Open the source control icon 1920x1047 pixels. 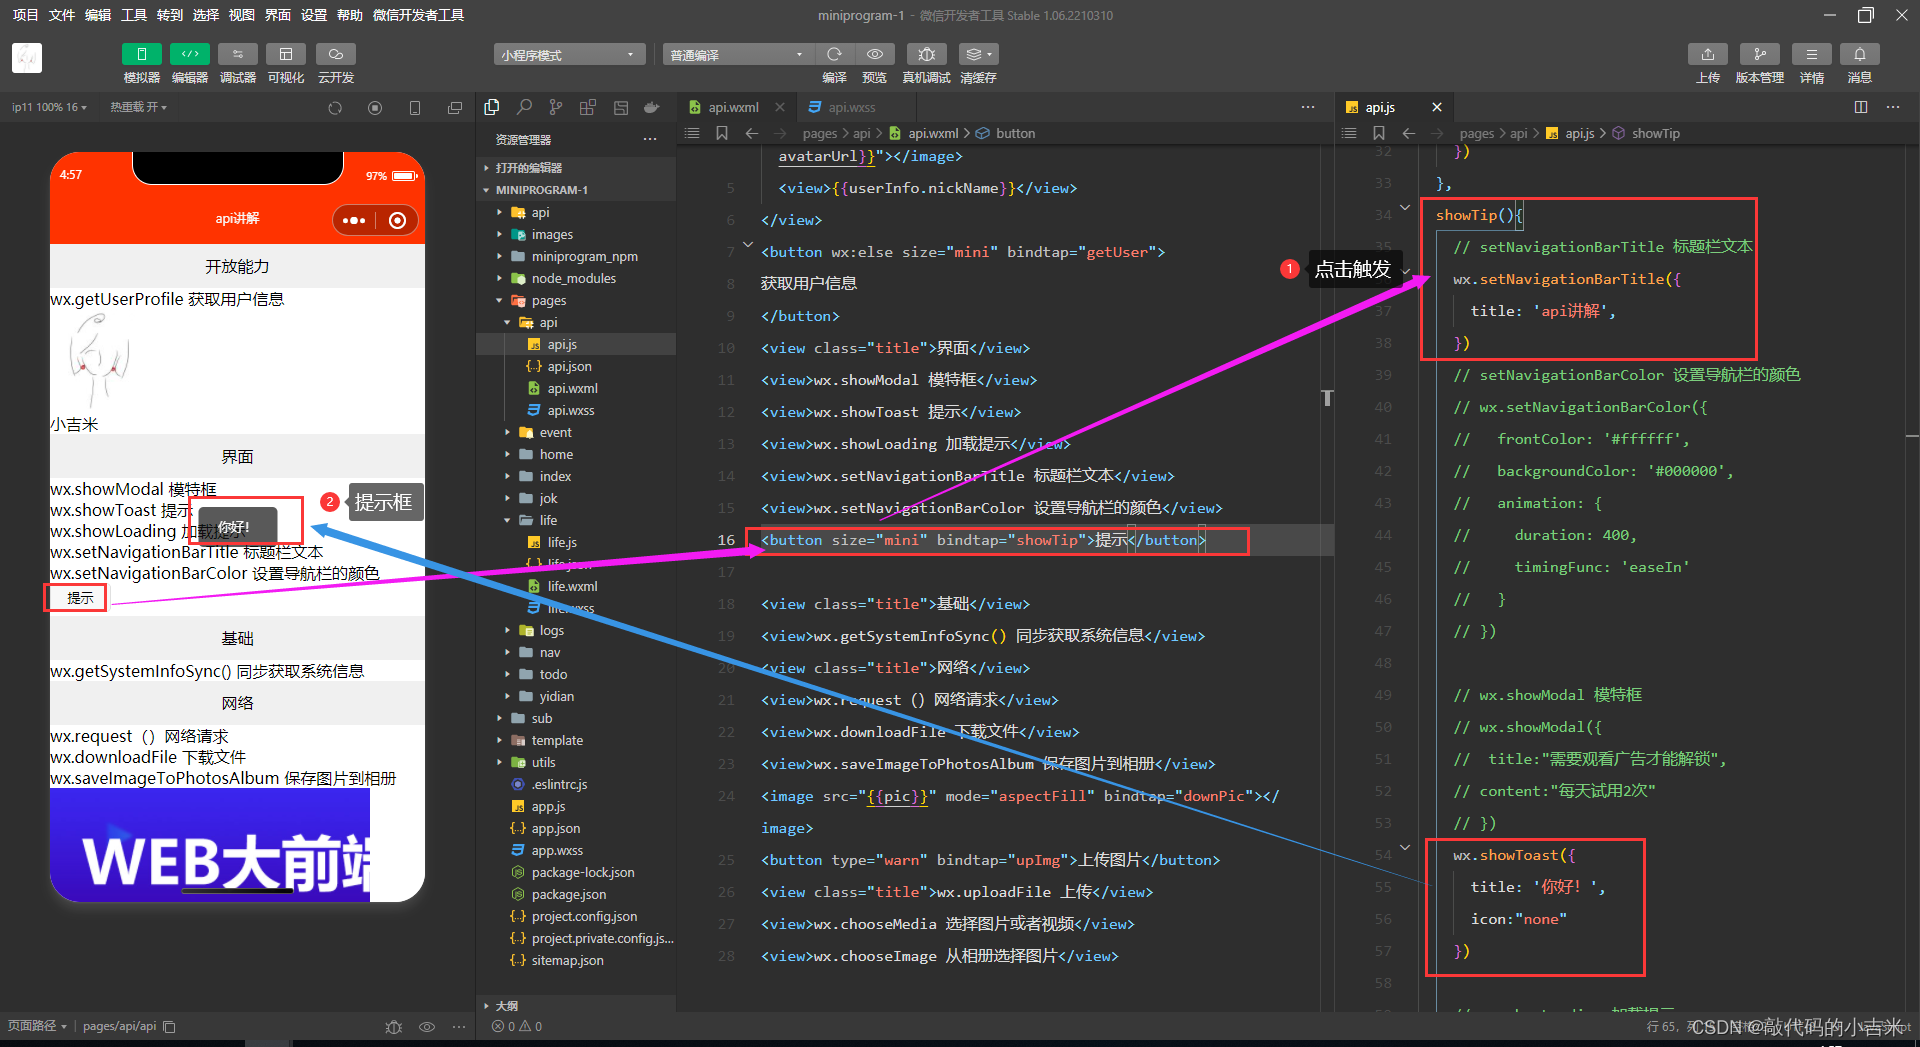pos(556,107)
